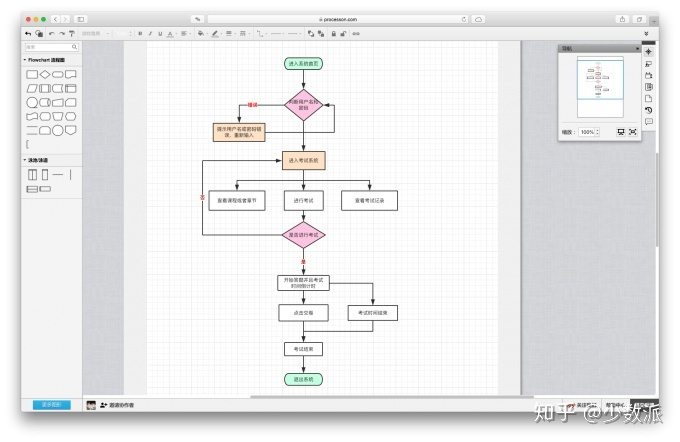The image size is (680, 442).
Task: Toggle bold text formatting
Action: pos(140,33)
